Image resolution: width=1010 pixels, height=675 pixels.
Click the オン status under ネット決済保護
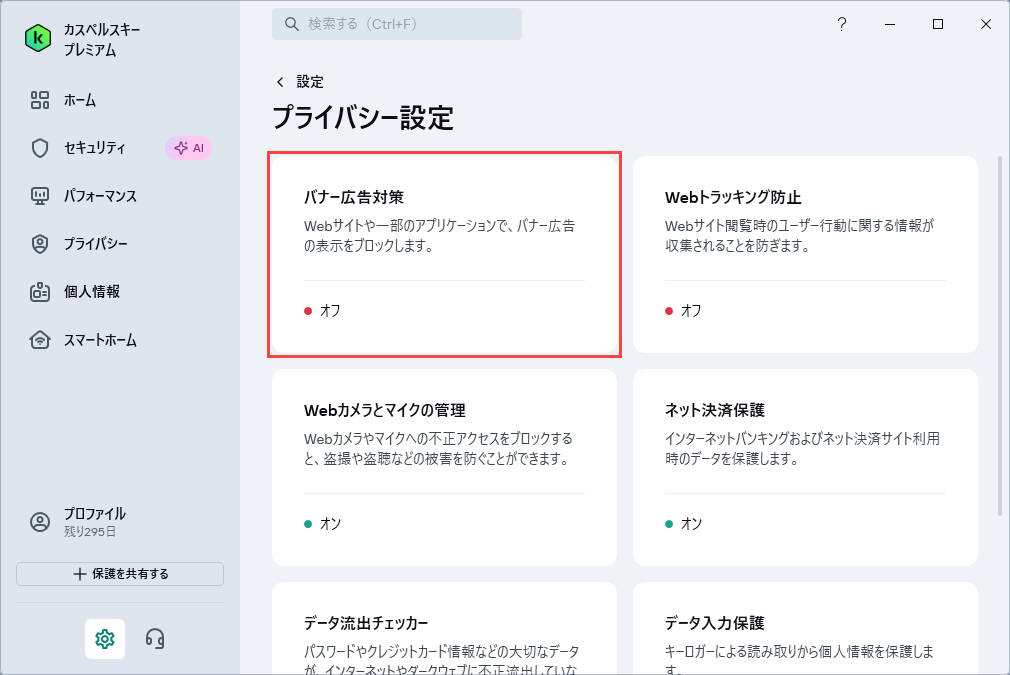point(683,524)
